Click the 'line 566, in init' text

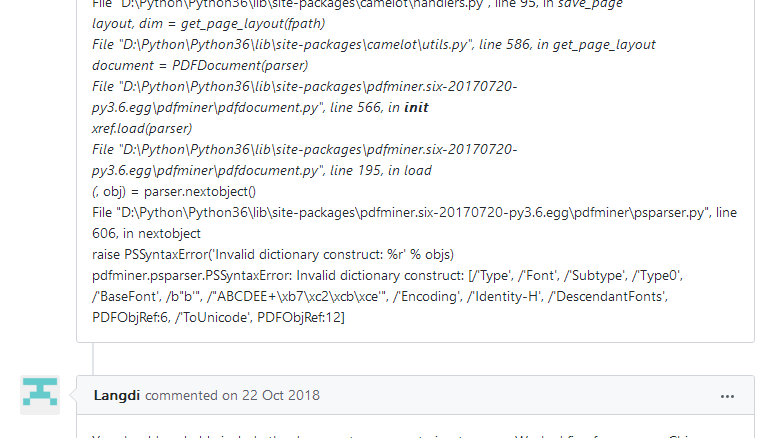pos(379,107)
